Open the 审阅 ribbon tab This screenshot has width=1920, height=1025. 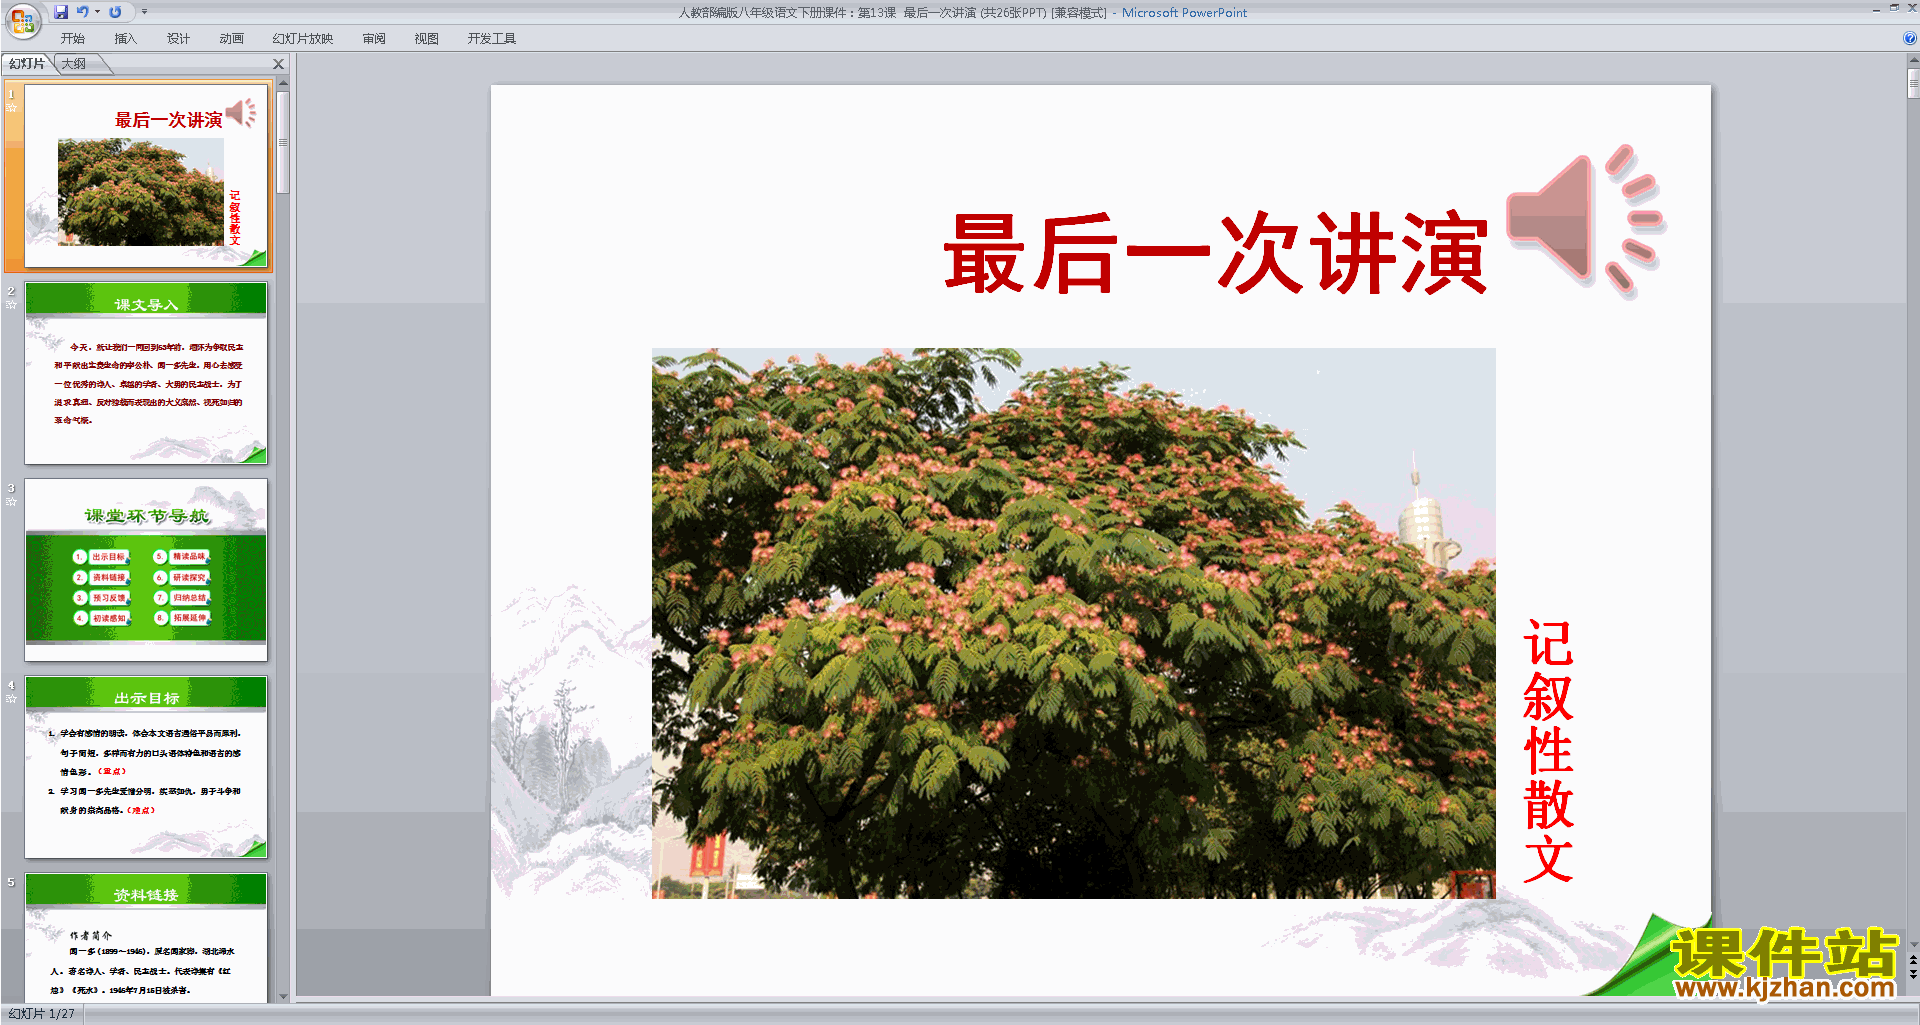pos(374,39)
